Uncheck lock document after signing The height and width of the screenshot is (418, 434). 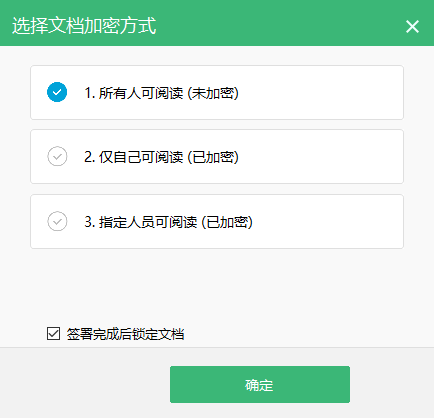pyautogui.click(x=53, y=334)
